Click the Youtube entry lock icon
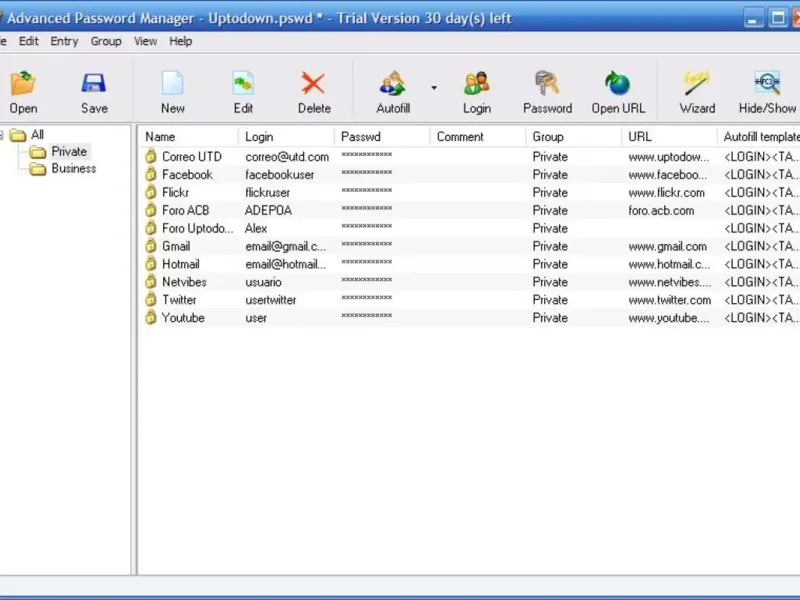The image size is (800, 600). click(x=150, y=317)
